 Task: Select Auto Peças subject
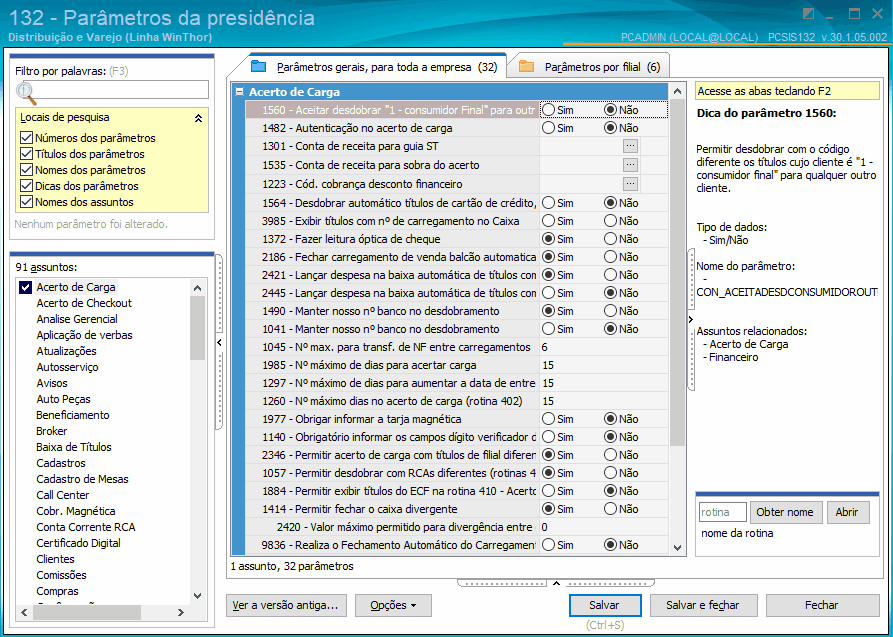tap(63, 399)
